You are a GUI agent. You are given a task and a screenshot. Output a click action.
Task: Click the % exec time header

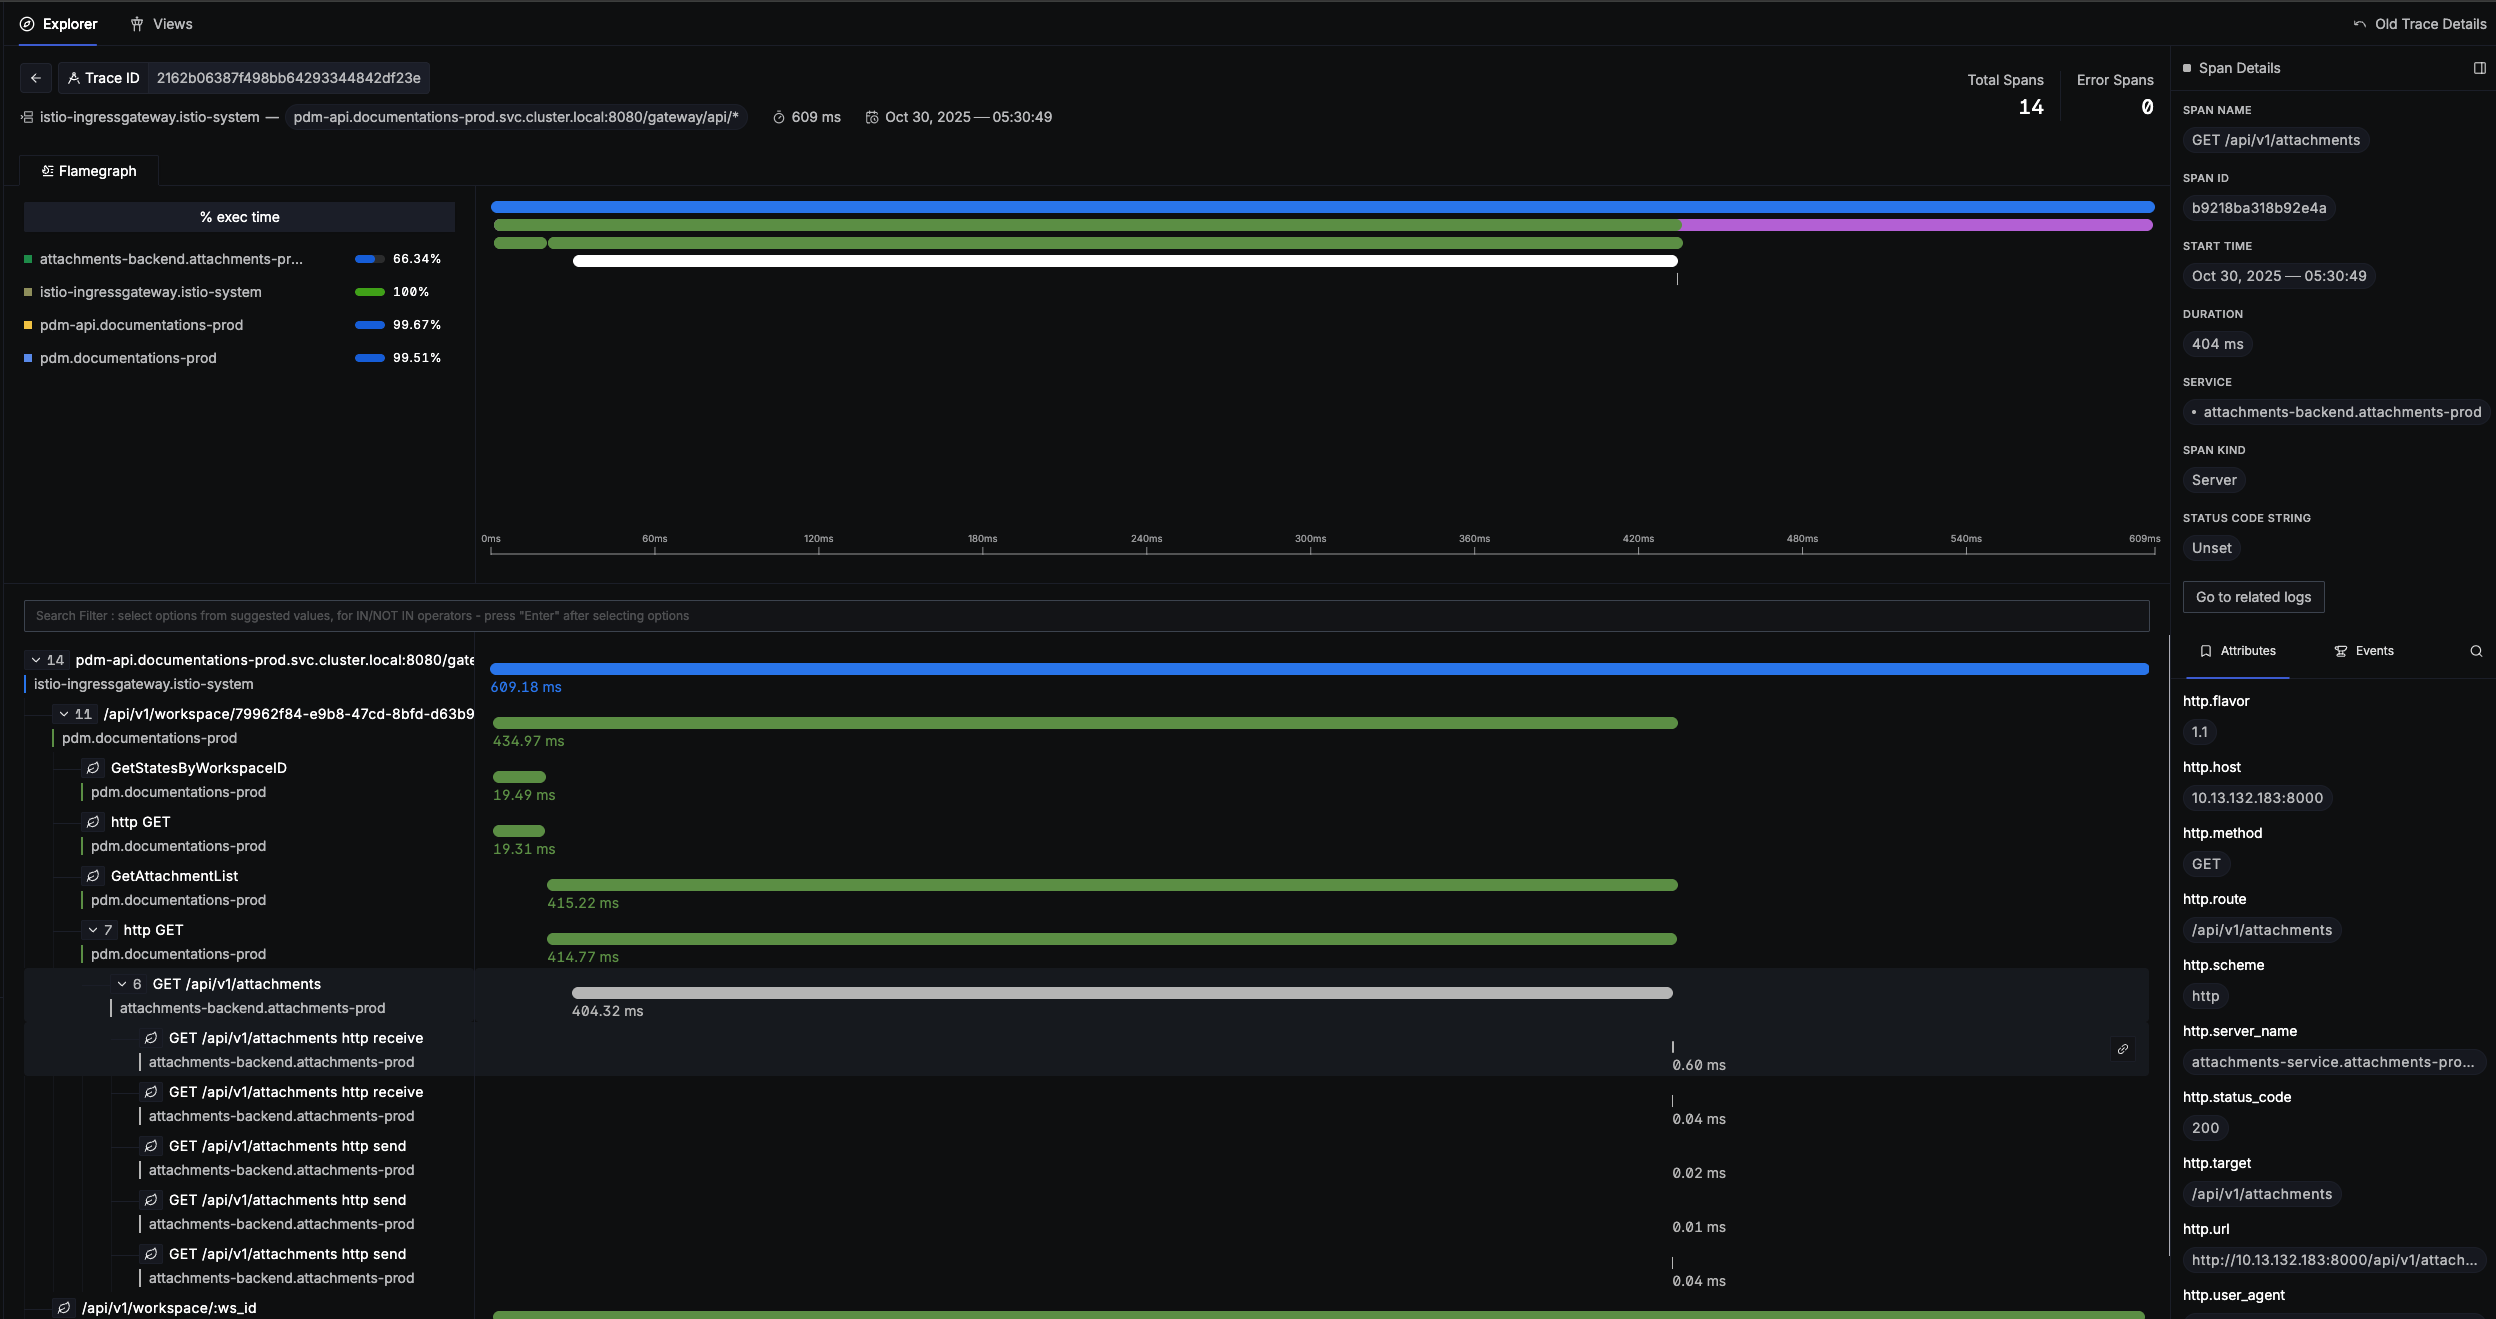point(239,217)
